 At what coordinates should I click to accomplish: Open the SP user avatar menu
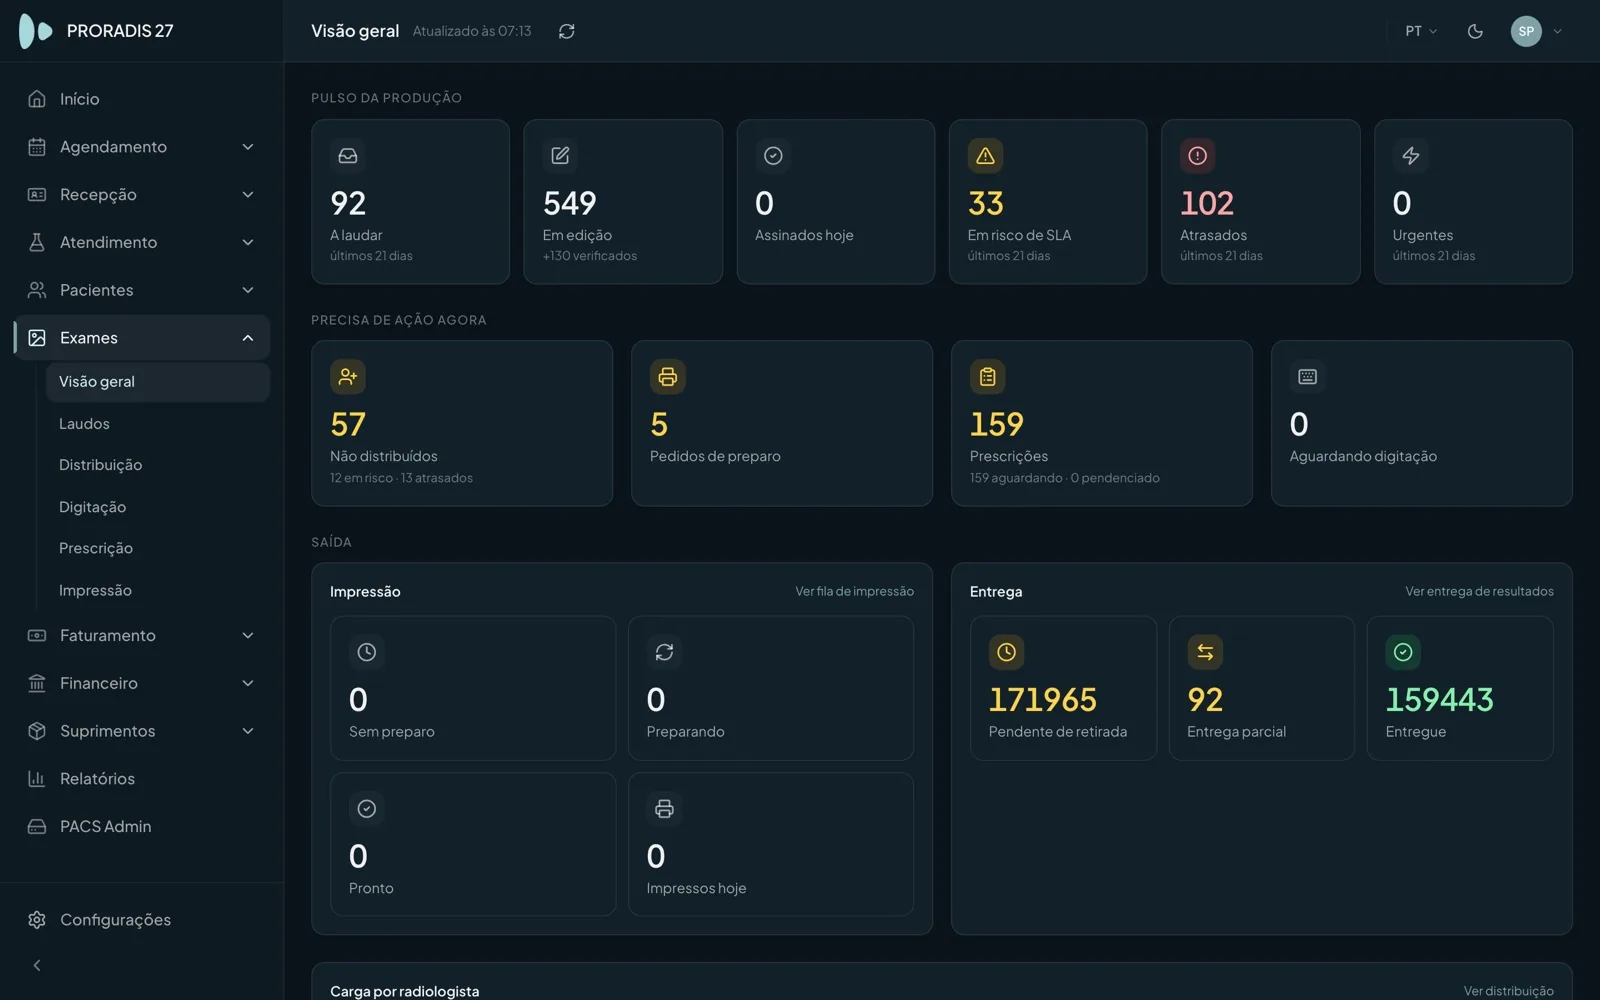pyautogui.click(x=1537, y=31)
